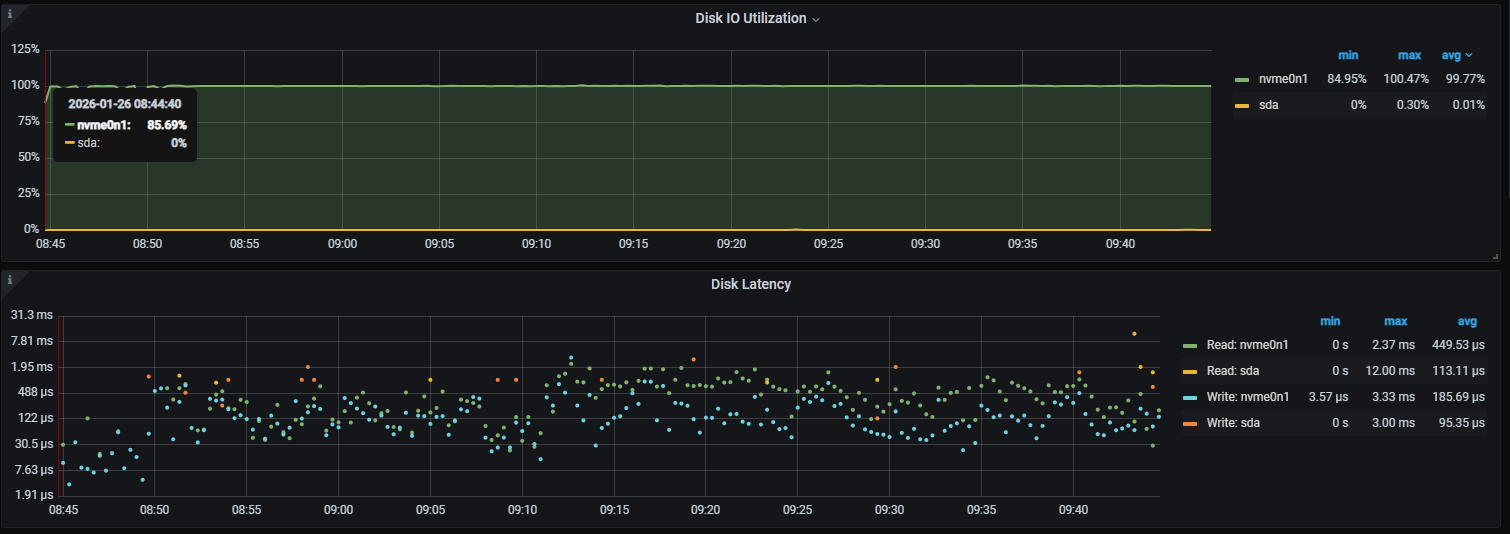The height and width of the screenshot is (534, 1510).
Task: Sort utilization legend by max column
Action: pos(1409,55)
